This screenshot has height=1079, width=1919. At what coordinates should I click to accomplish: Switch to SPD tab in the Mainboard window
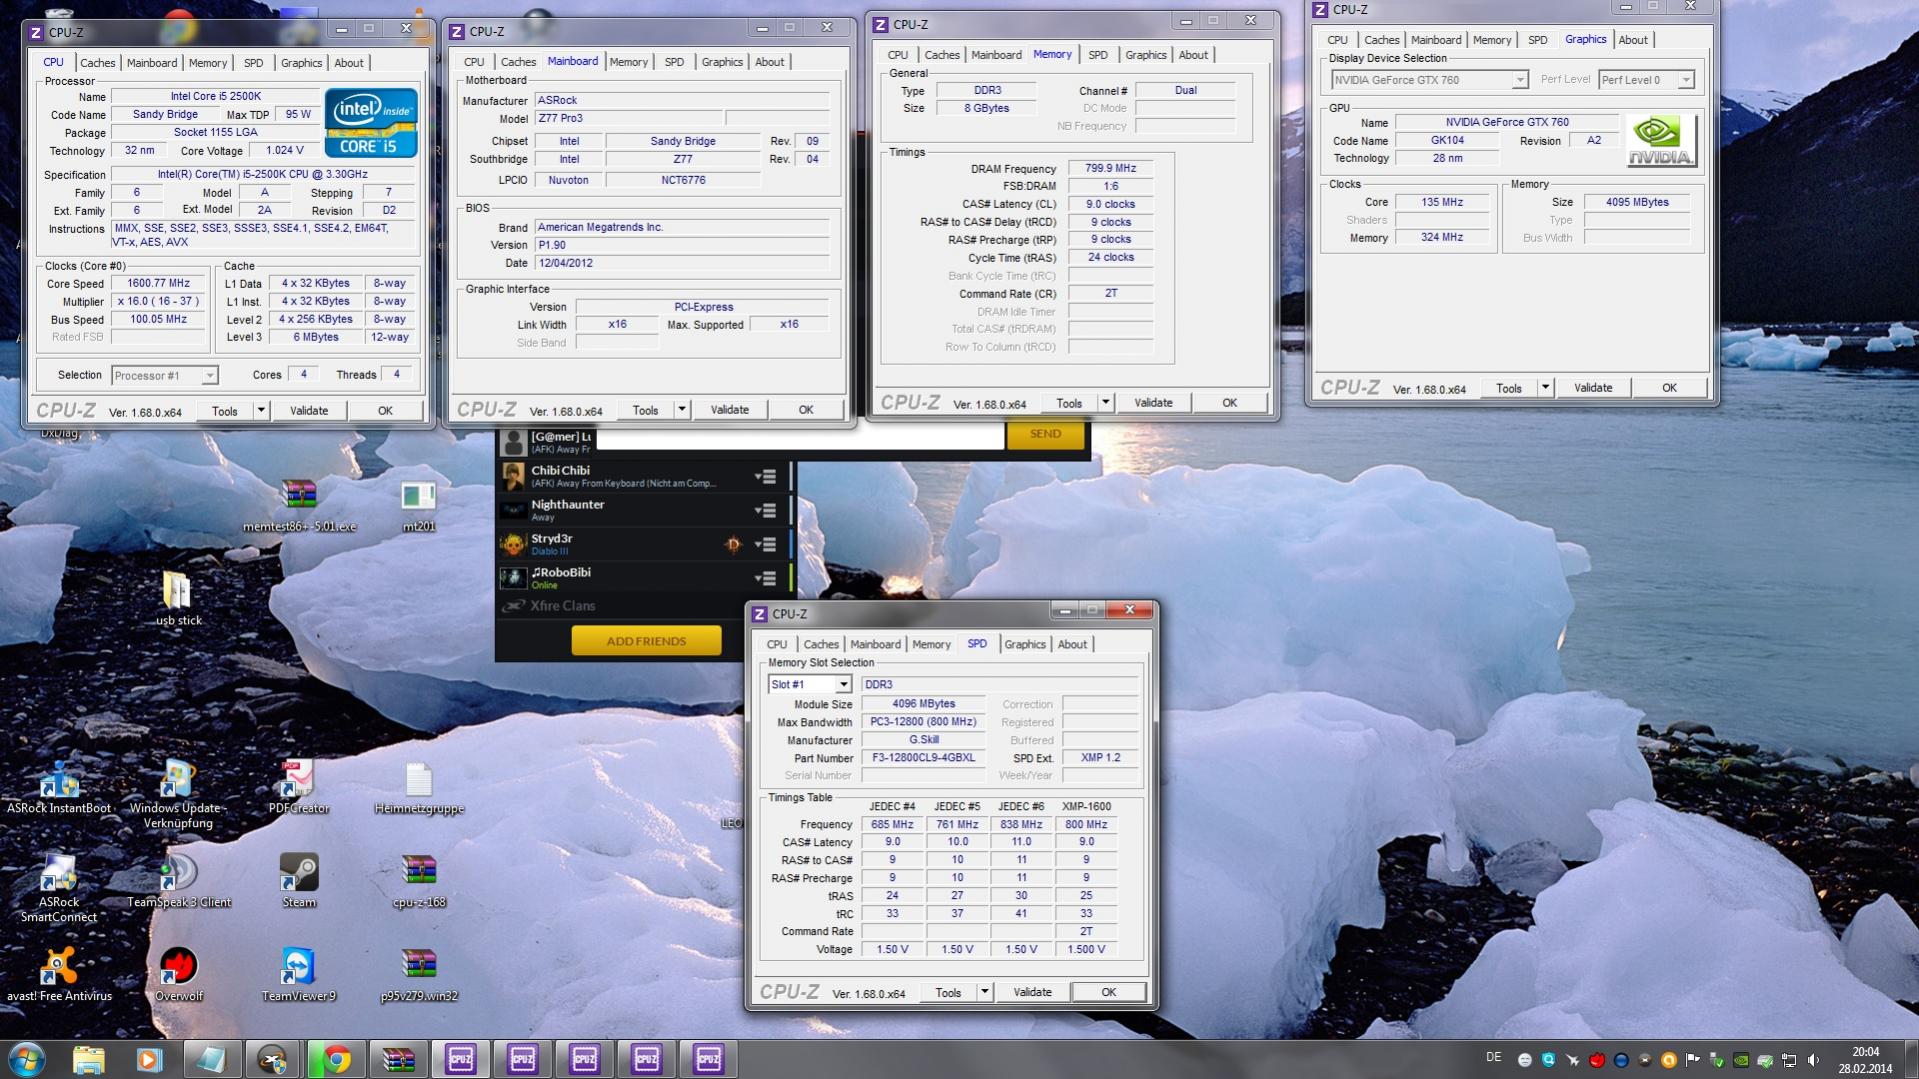pos(675,62)
